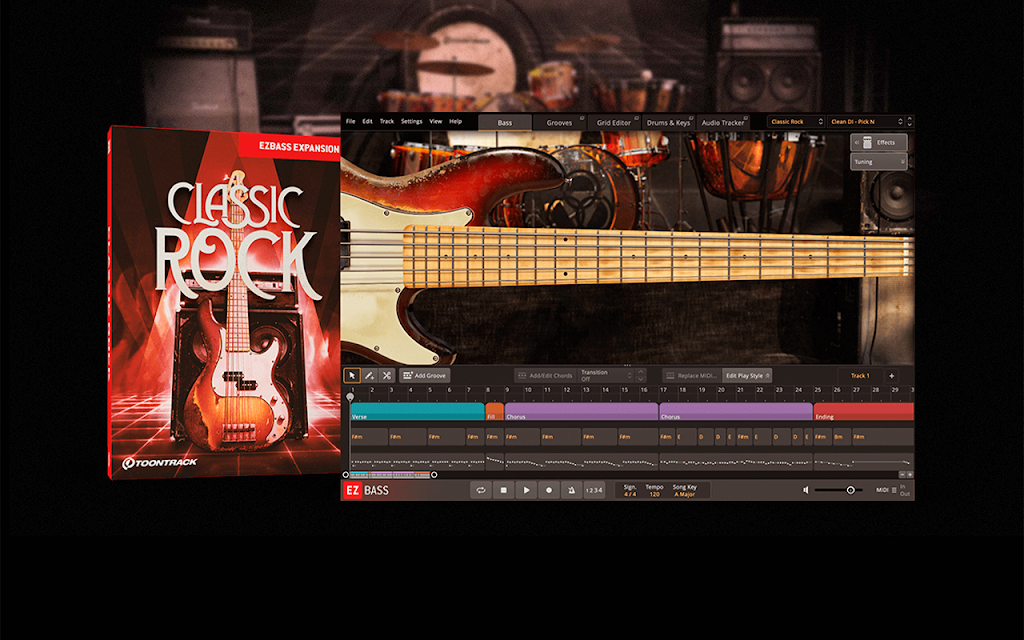
Task: Expand the Tuning panel
Action: 878,162
